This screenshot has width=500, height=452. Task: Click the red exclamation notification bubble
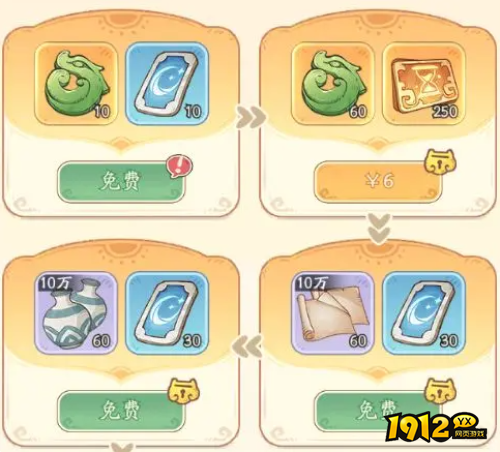pos(180,166)
